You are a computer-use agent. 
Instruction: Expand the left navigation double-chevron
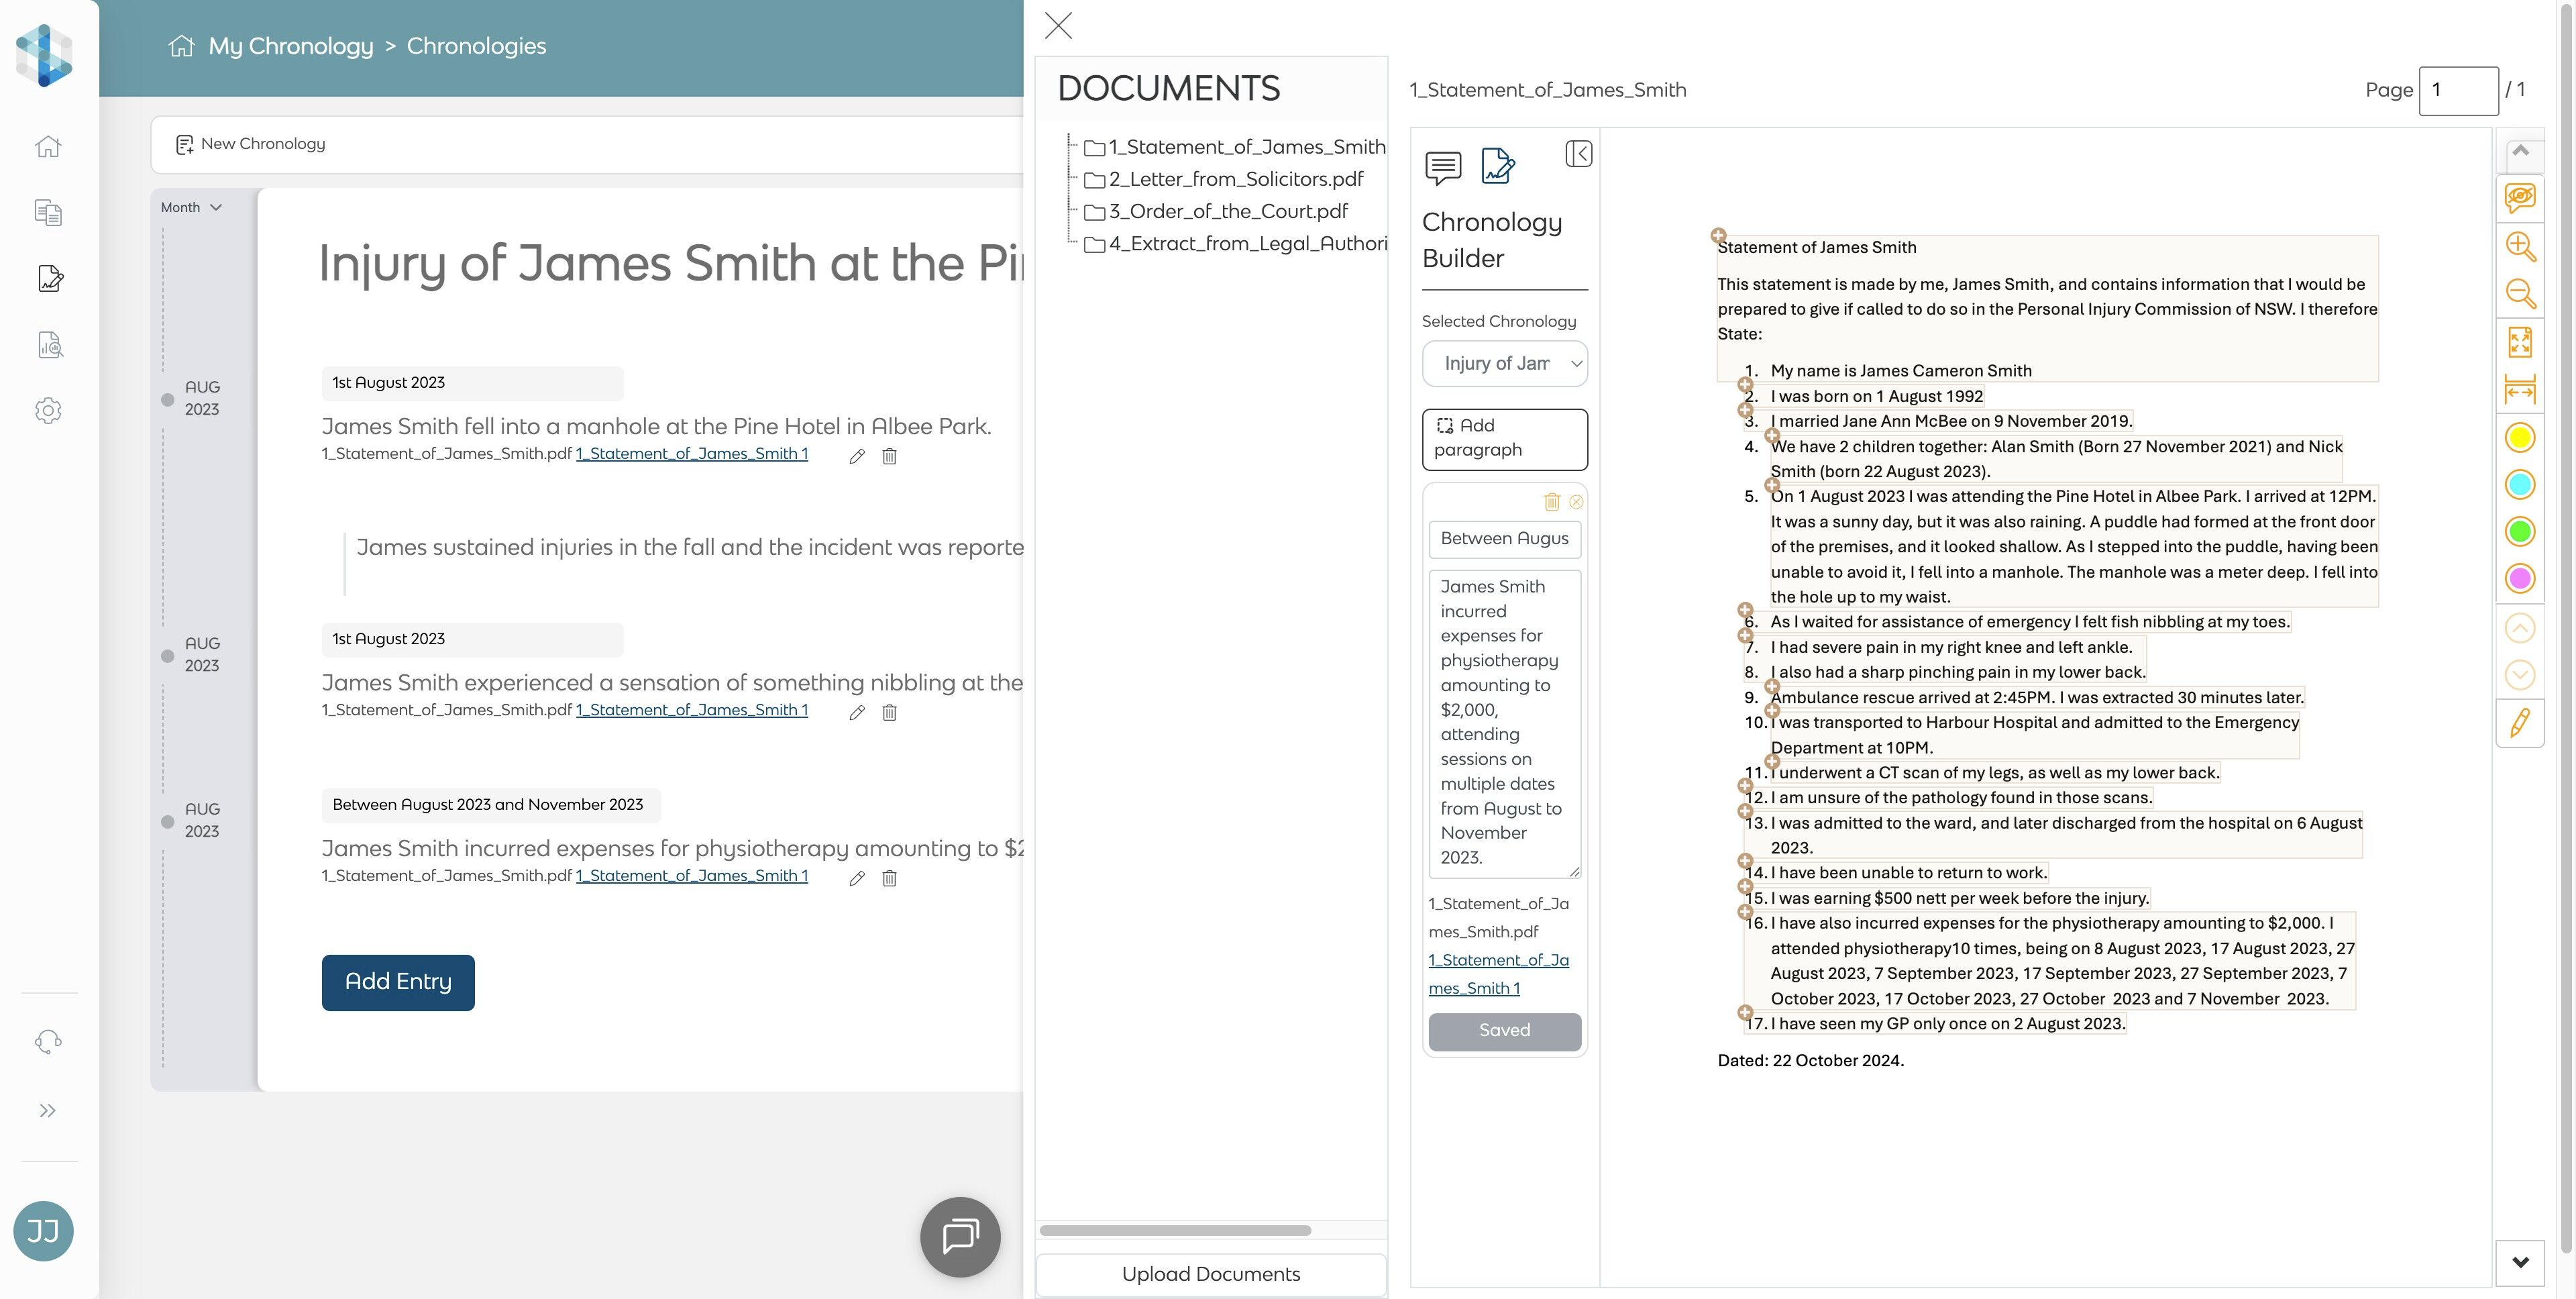click(47, 1111)
